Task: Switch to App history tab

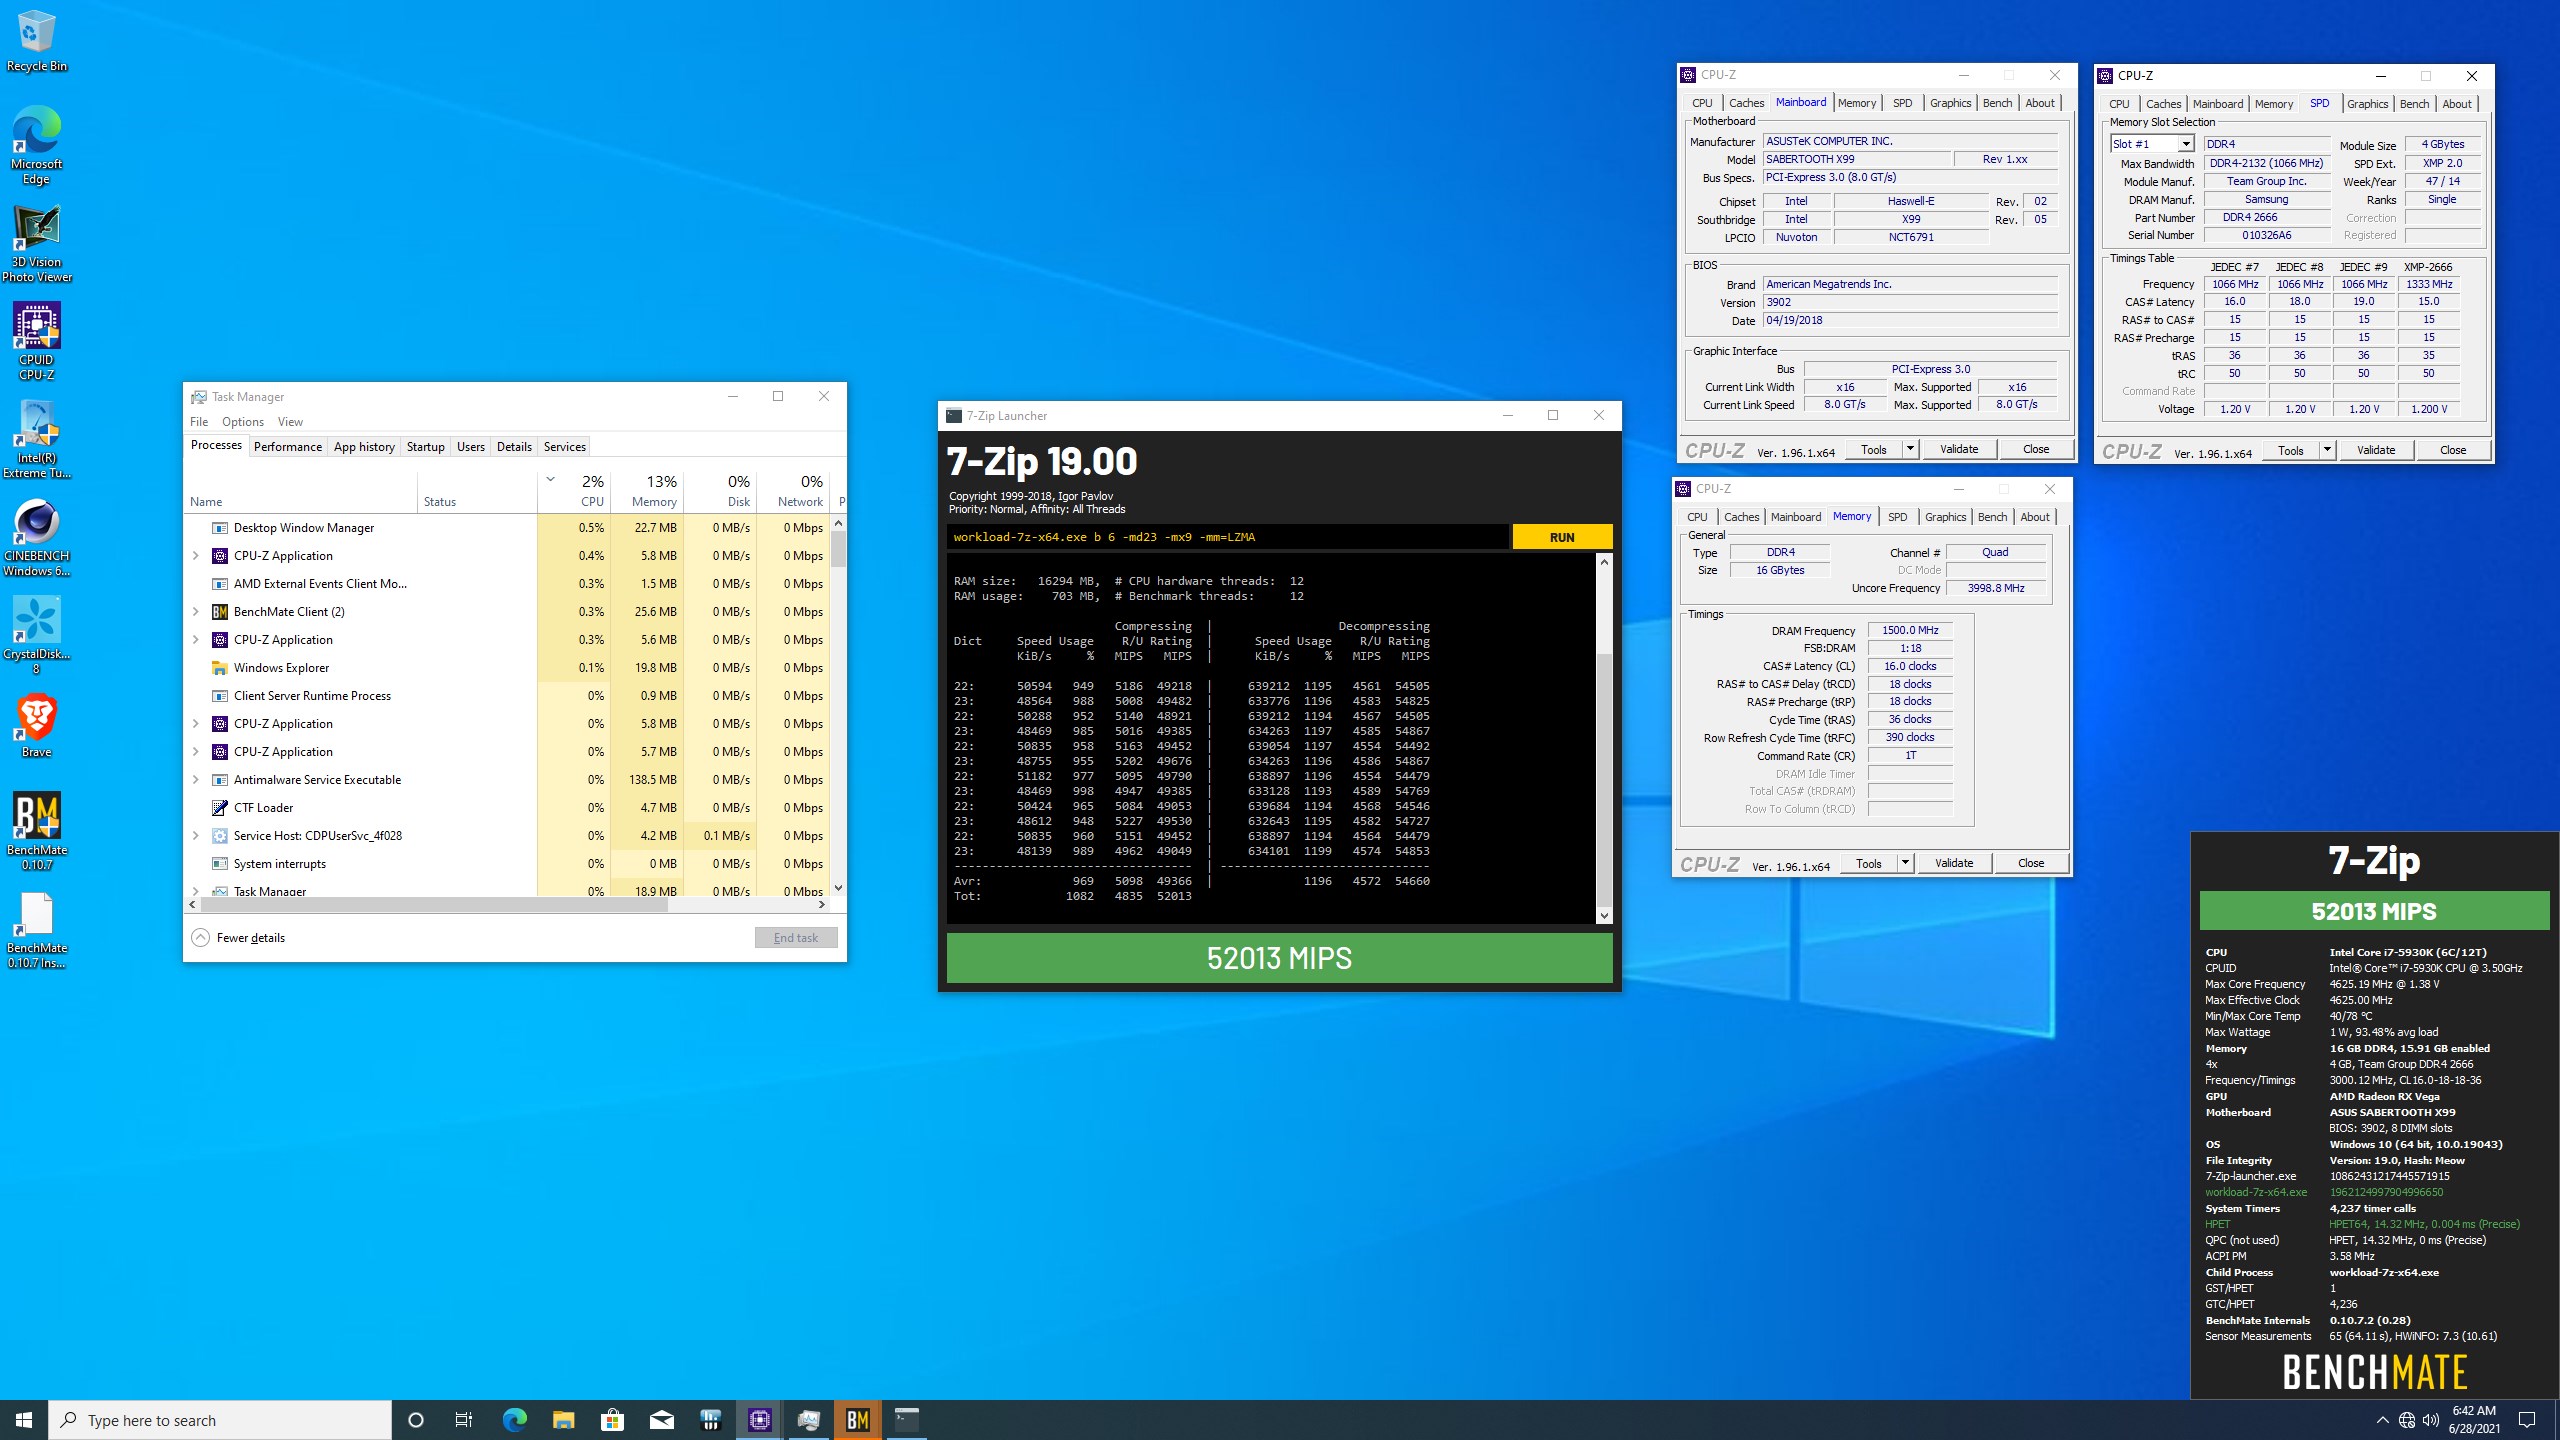Action: tap(364, 447)
